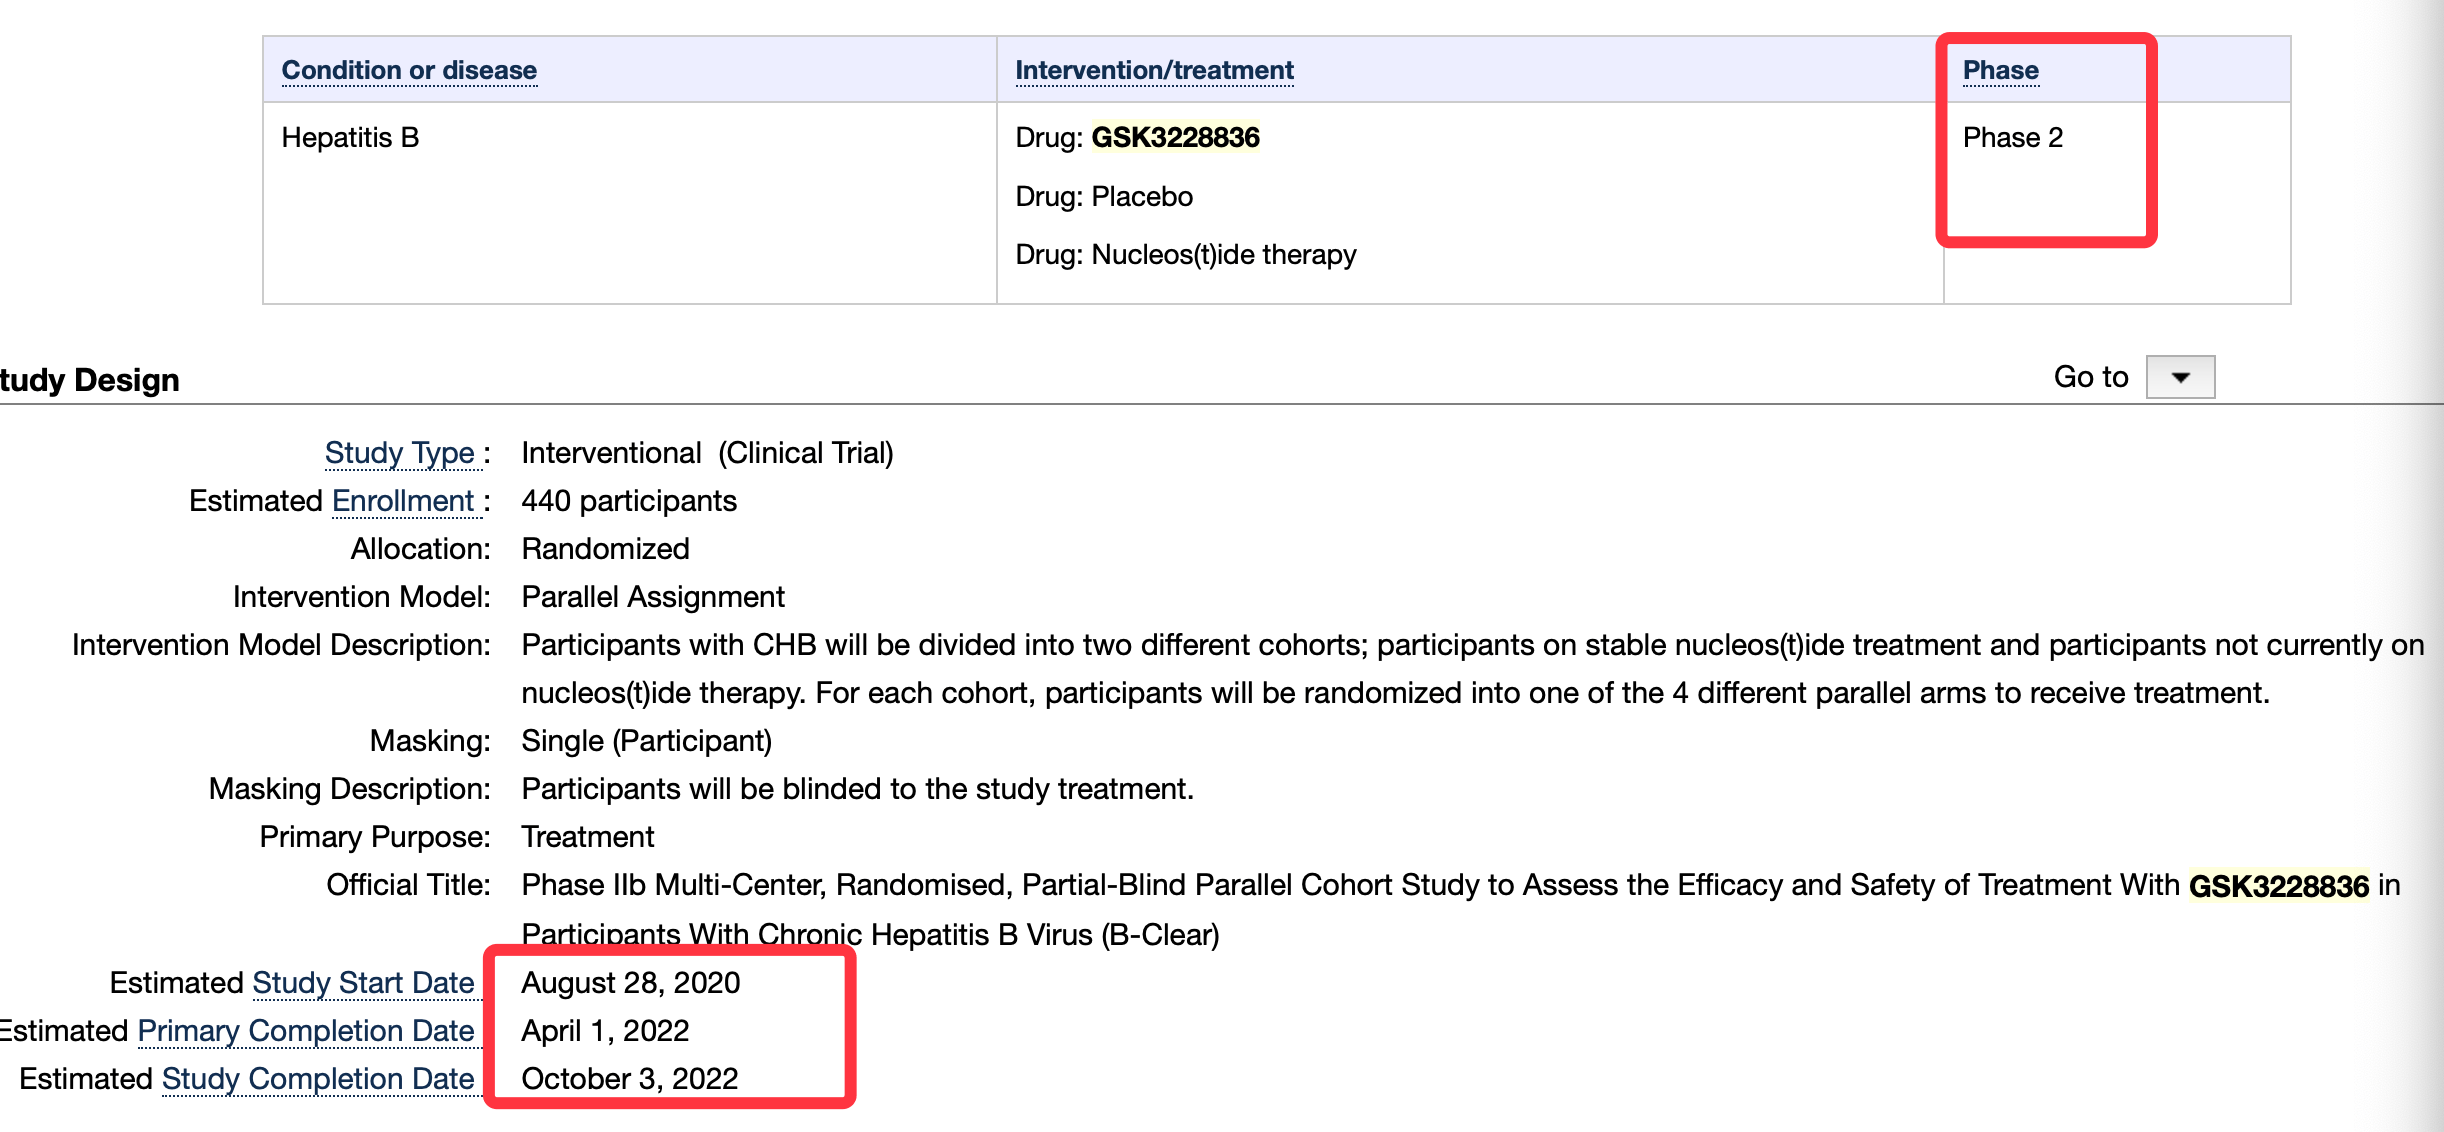Click the October 3, 2022 completion date
Viewport: 2444px width, 1132px height.
point(629,1079)
